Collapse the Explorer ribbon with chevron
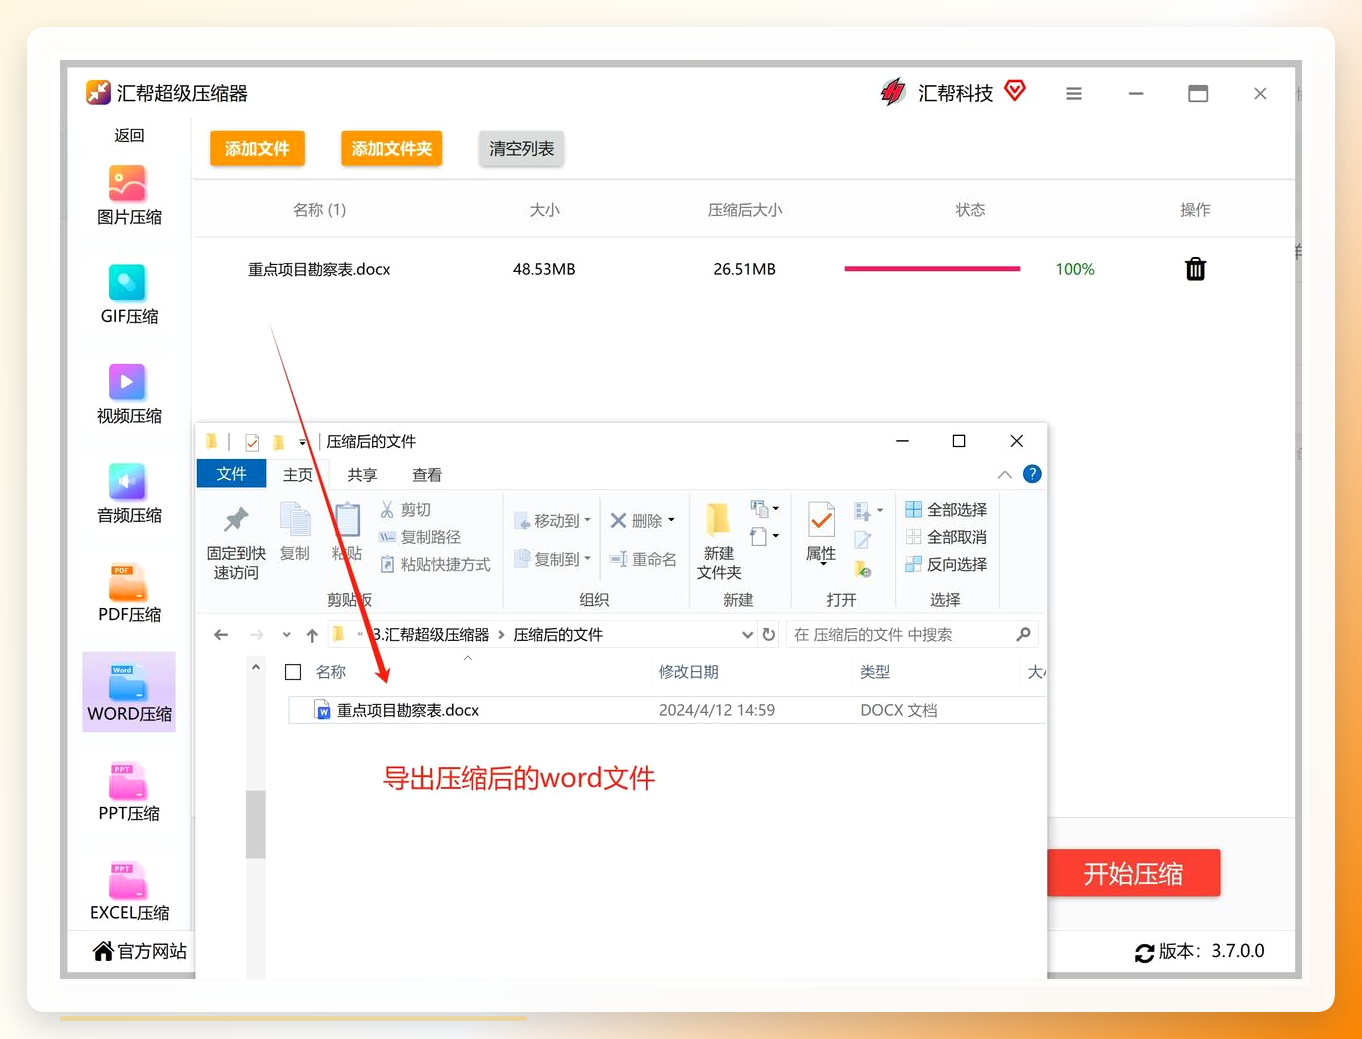Image resolution: width=1362 pixels, height=1039 pixels. (1004, 475)
